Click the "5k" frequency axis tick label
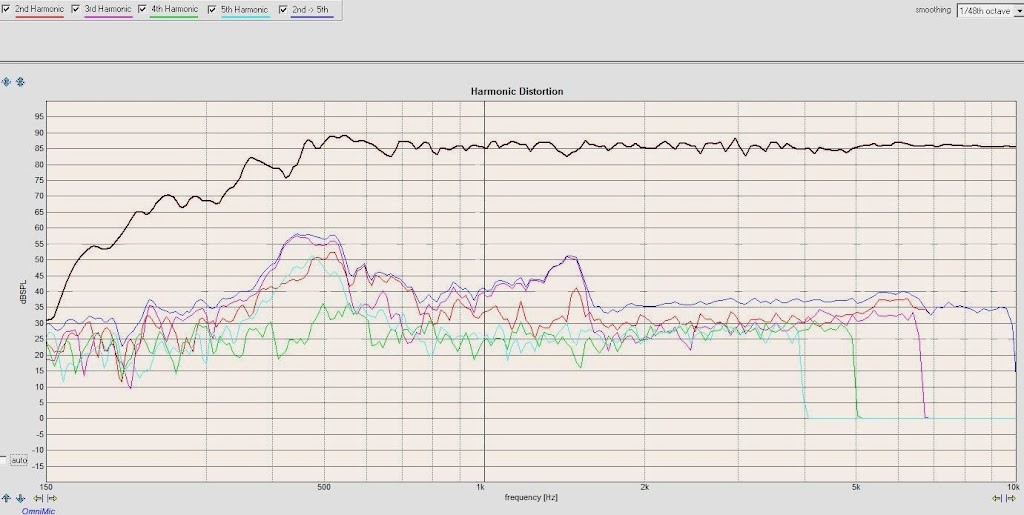Screen dimensions: 1024x515 click(855, 488)
